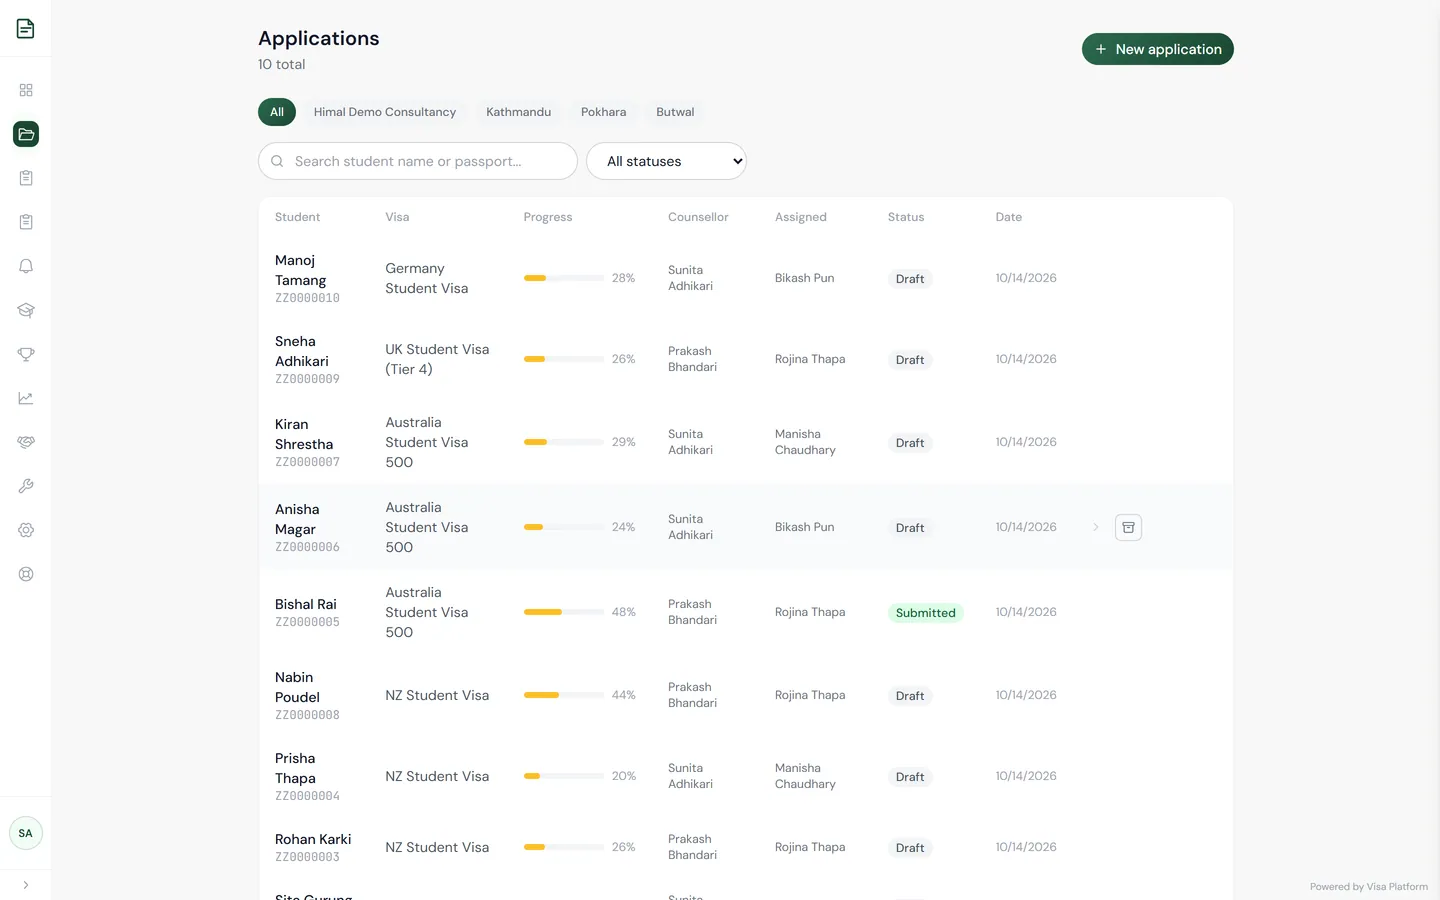Screen dimensions: 1440x900
Task: Click Bishal Rai's 48% progress bar
Action: tap(564, 612)
